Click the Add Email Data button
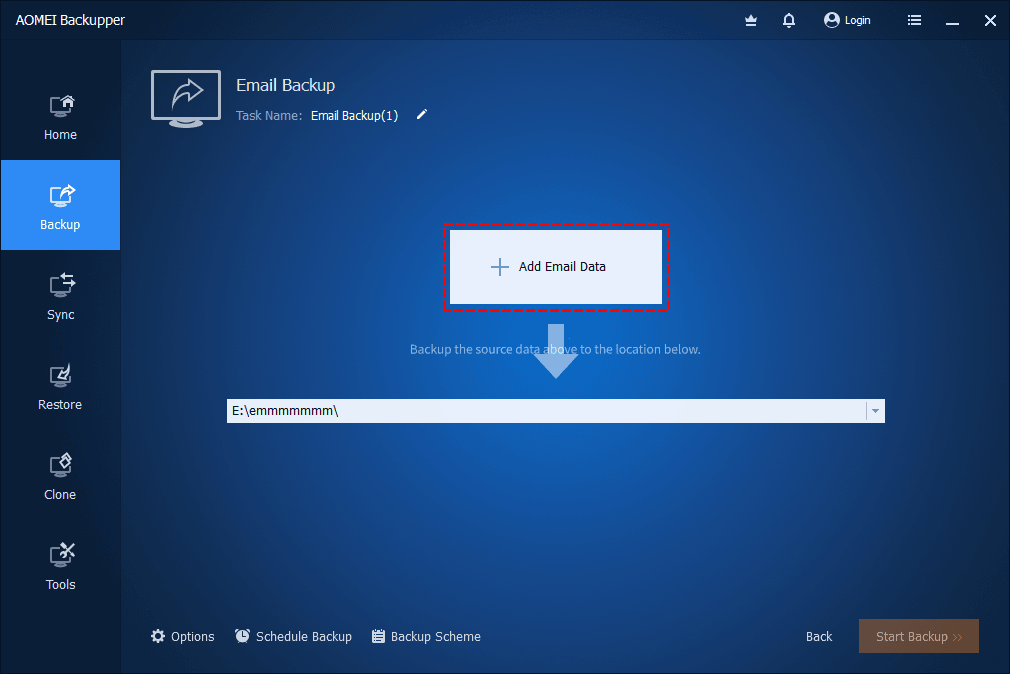 (x=555, y=267)
